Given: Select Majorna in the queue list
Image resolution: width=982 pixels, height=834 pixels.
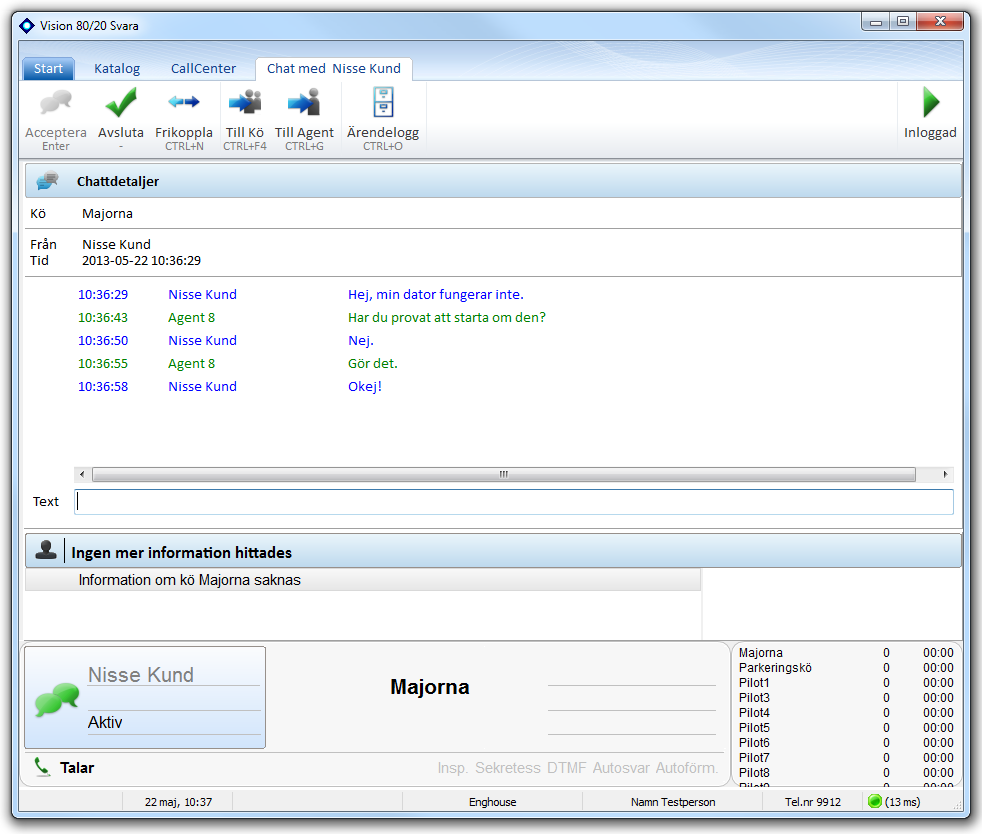Looking at the screenshot, I should pyautogui.click(x=846, y=652).
